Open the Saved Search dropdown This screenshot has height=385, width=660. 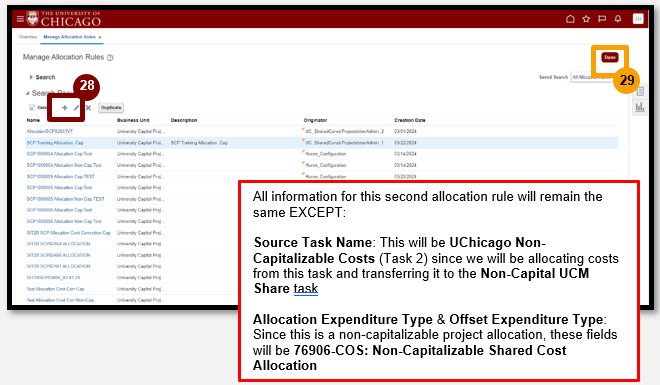coord(592,77)
